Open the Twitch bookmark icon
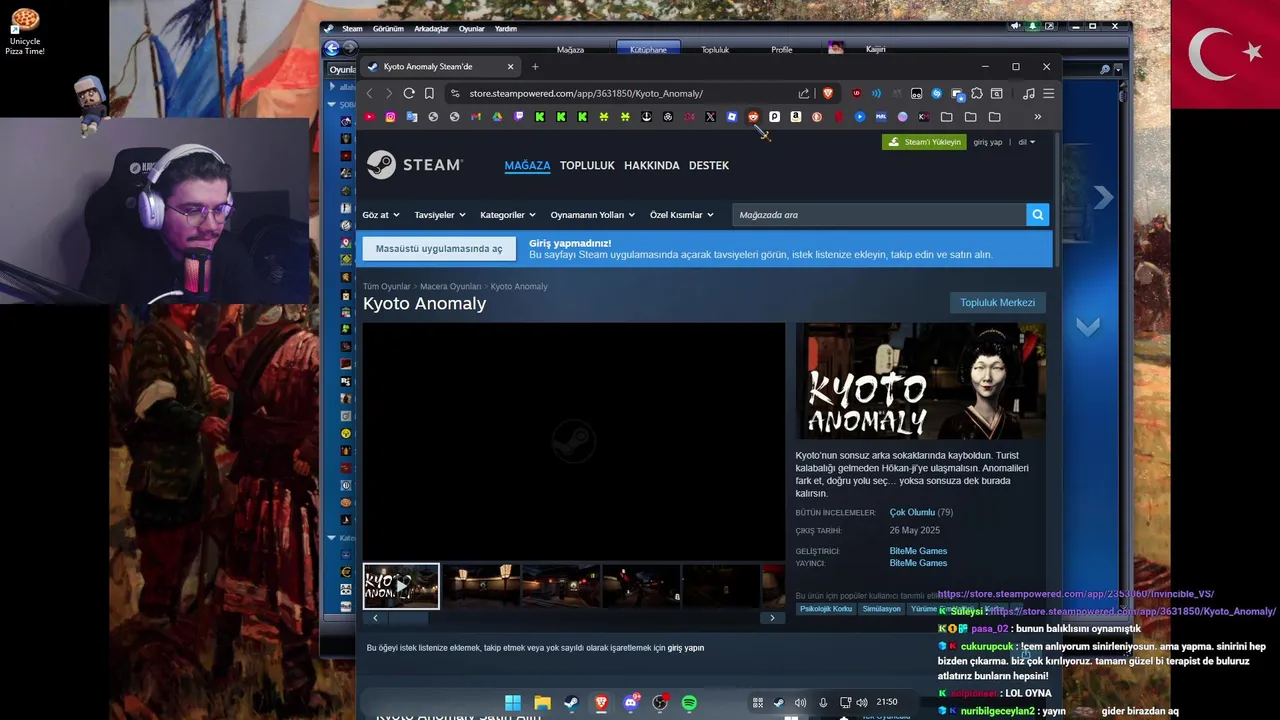This screenshot has height=720, width=1280. coord(518,117)
